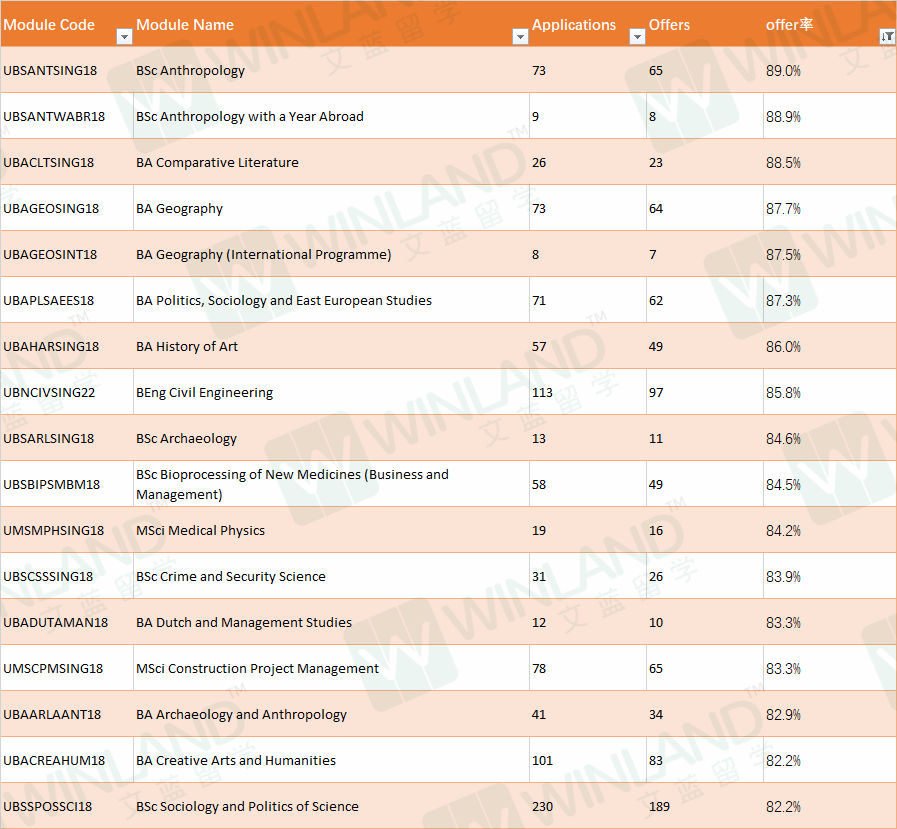Click the 86.0% offer rate cell

click(x=829, y=346)
